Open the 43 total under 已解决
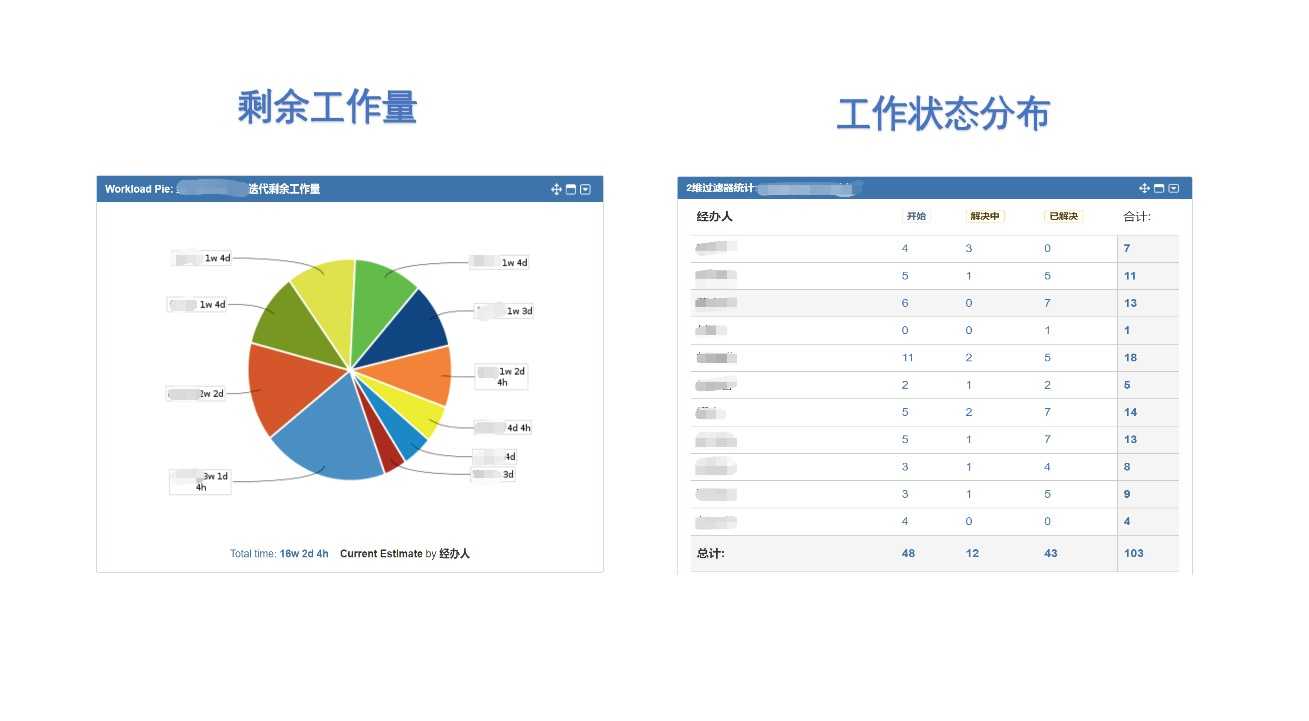The width and height of the screenshot is (1309, 721). [x=1050, y=553]
